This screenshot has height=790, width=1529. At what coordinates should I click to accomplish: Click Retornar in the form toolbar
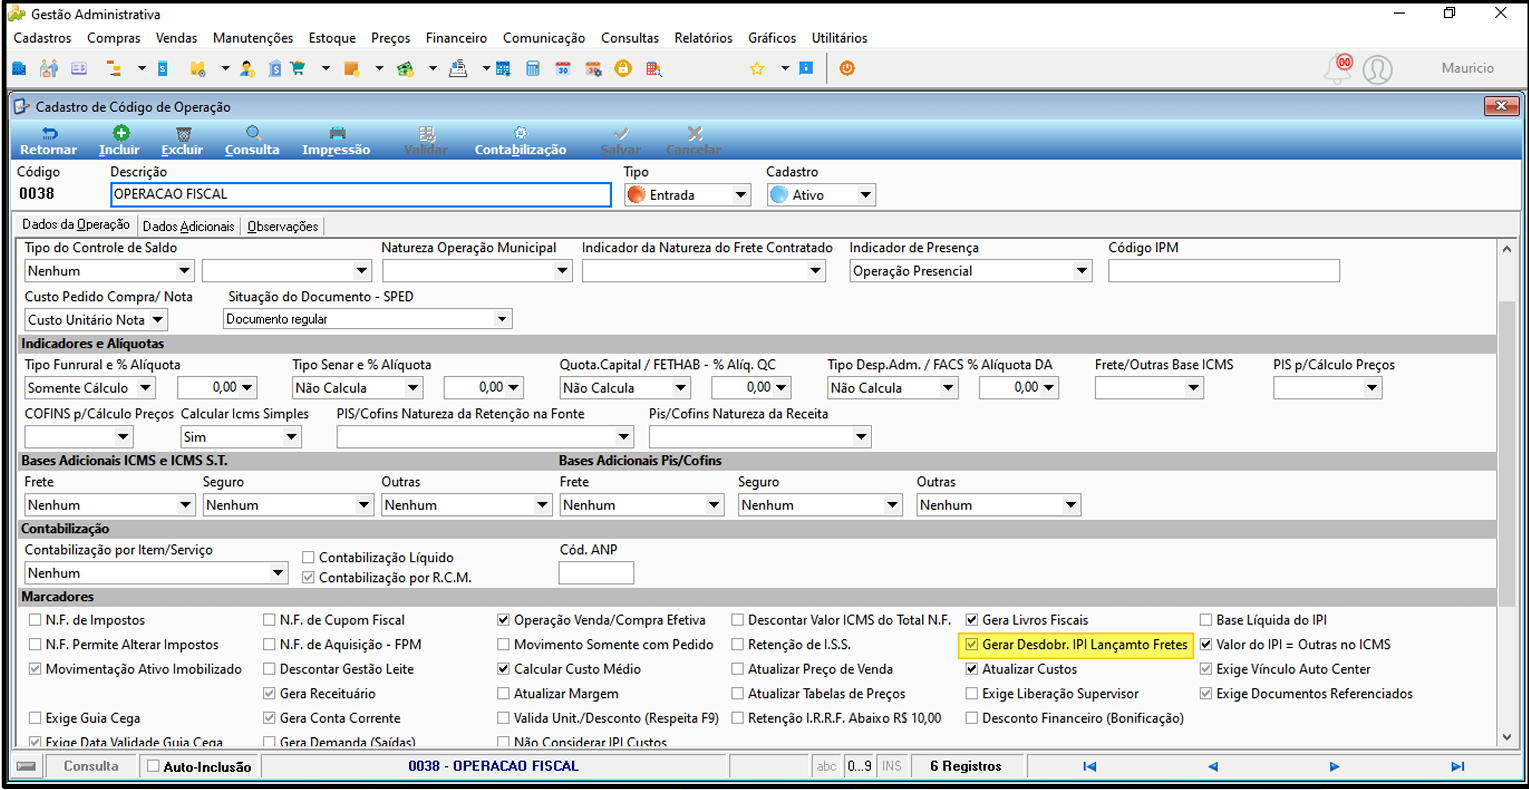pos(48,141)
